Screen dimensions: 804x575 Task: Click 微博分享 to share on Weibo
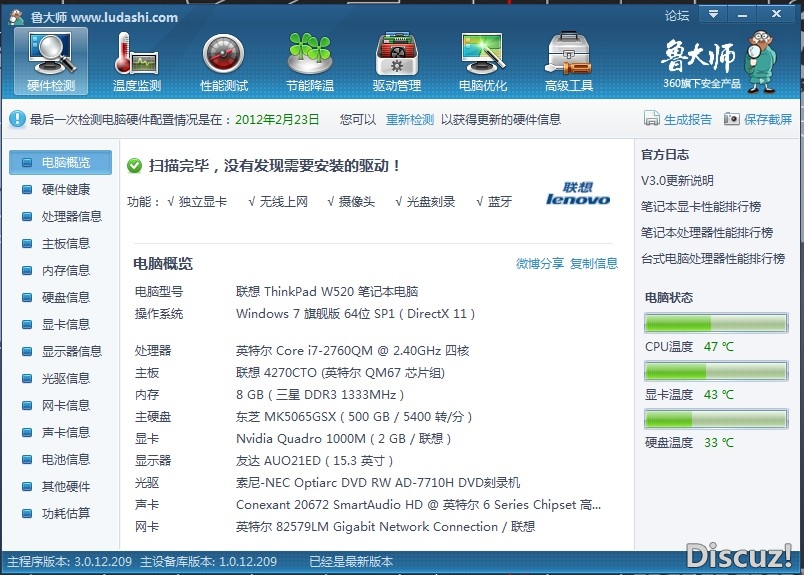[x=539, y=264]
